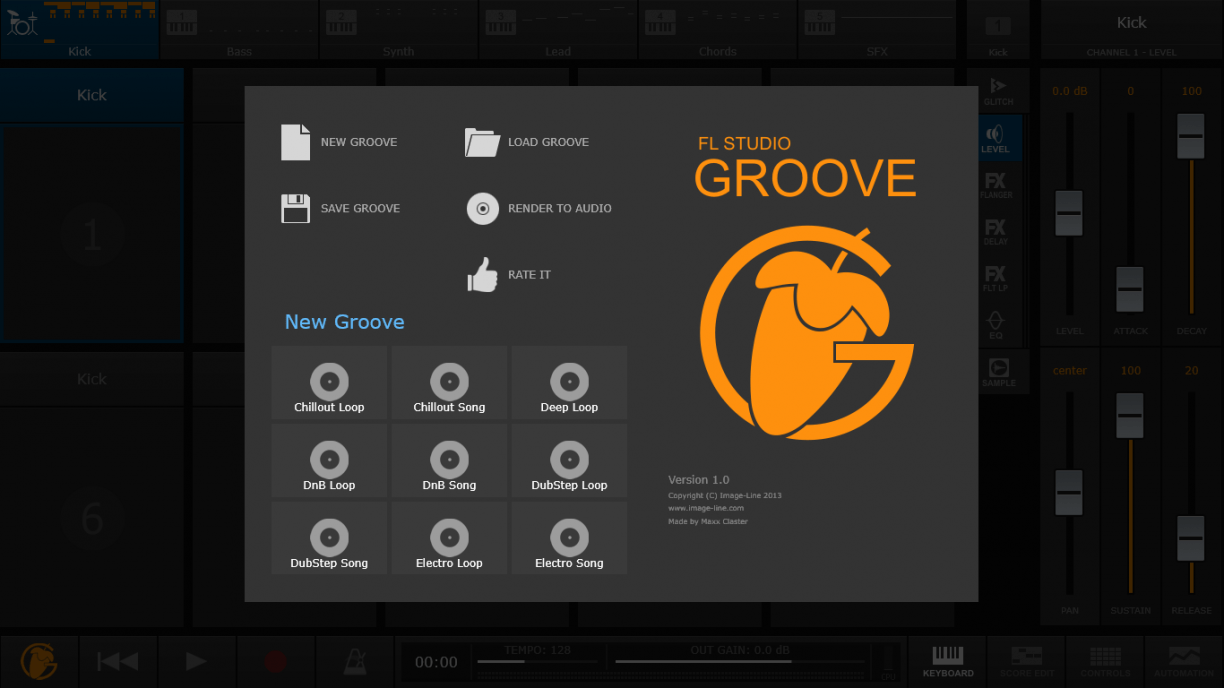The height and width of the screenshot is (688, 1224).
Task: Open the Controls grid view
Action: point(1105,662)
